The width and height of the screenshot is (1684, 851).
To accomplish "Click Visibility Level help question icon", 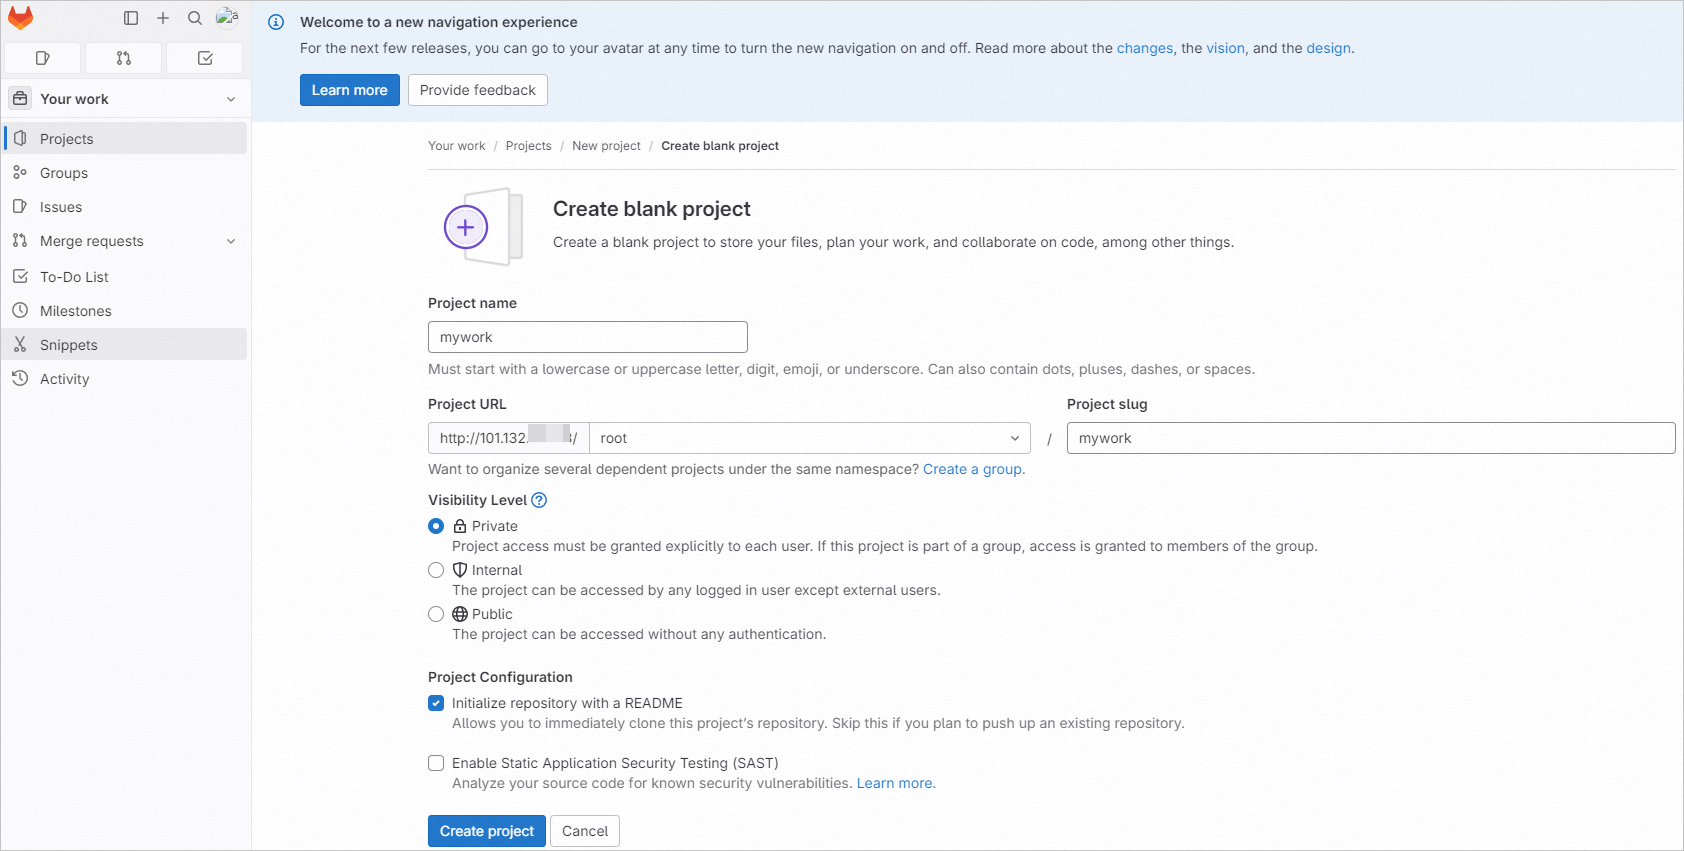I will point(539,500).
